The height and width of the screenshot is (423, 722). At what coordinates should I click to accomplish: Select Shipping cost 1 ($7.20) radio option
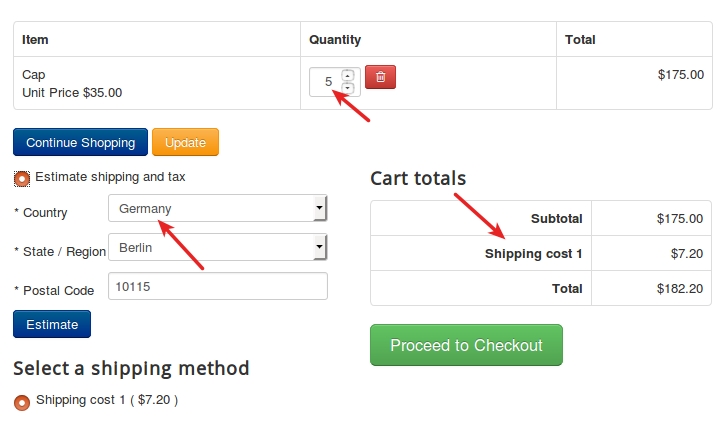(22, 402)
